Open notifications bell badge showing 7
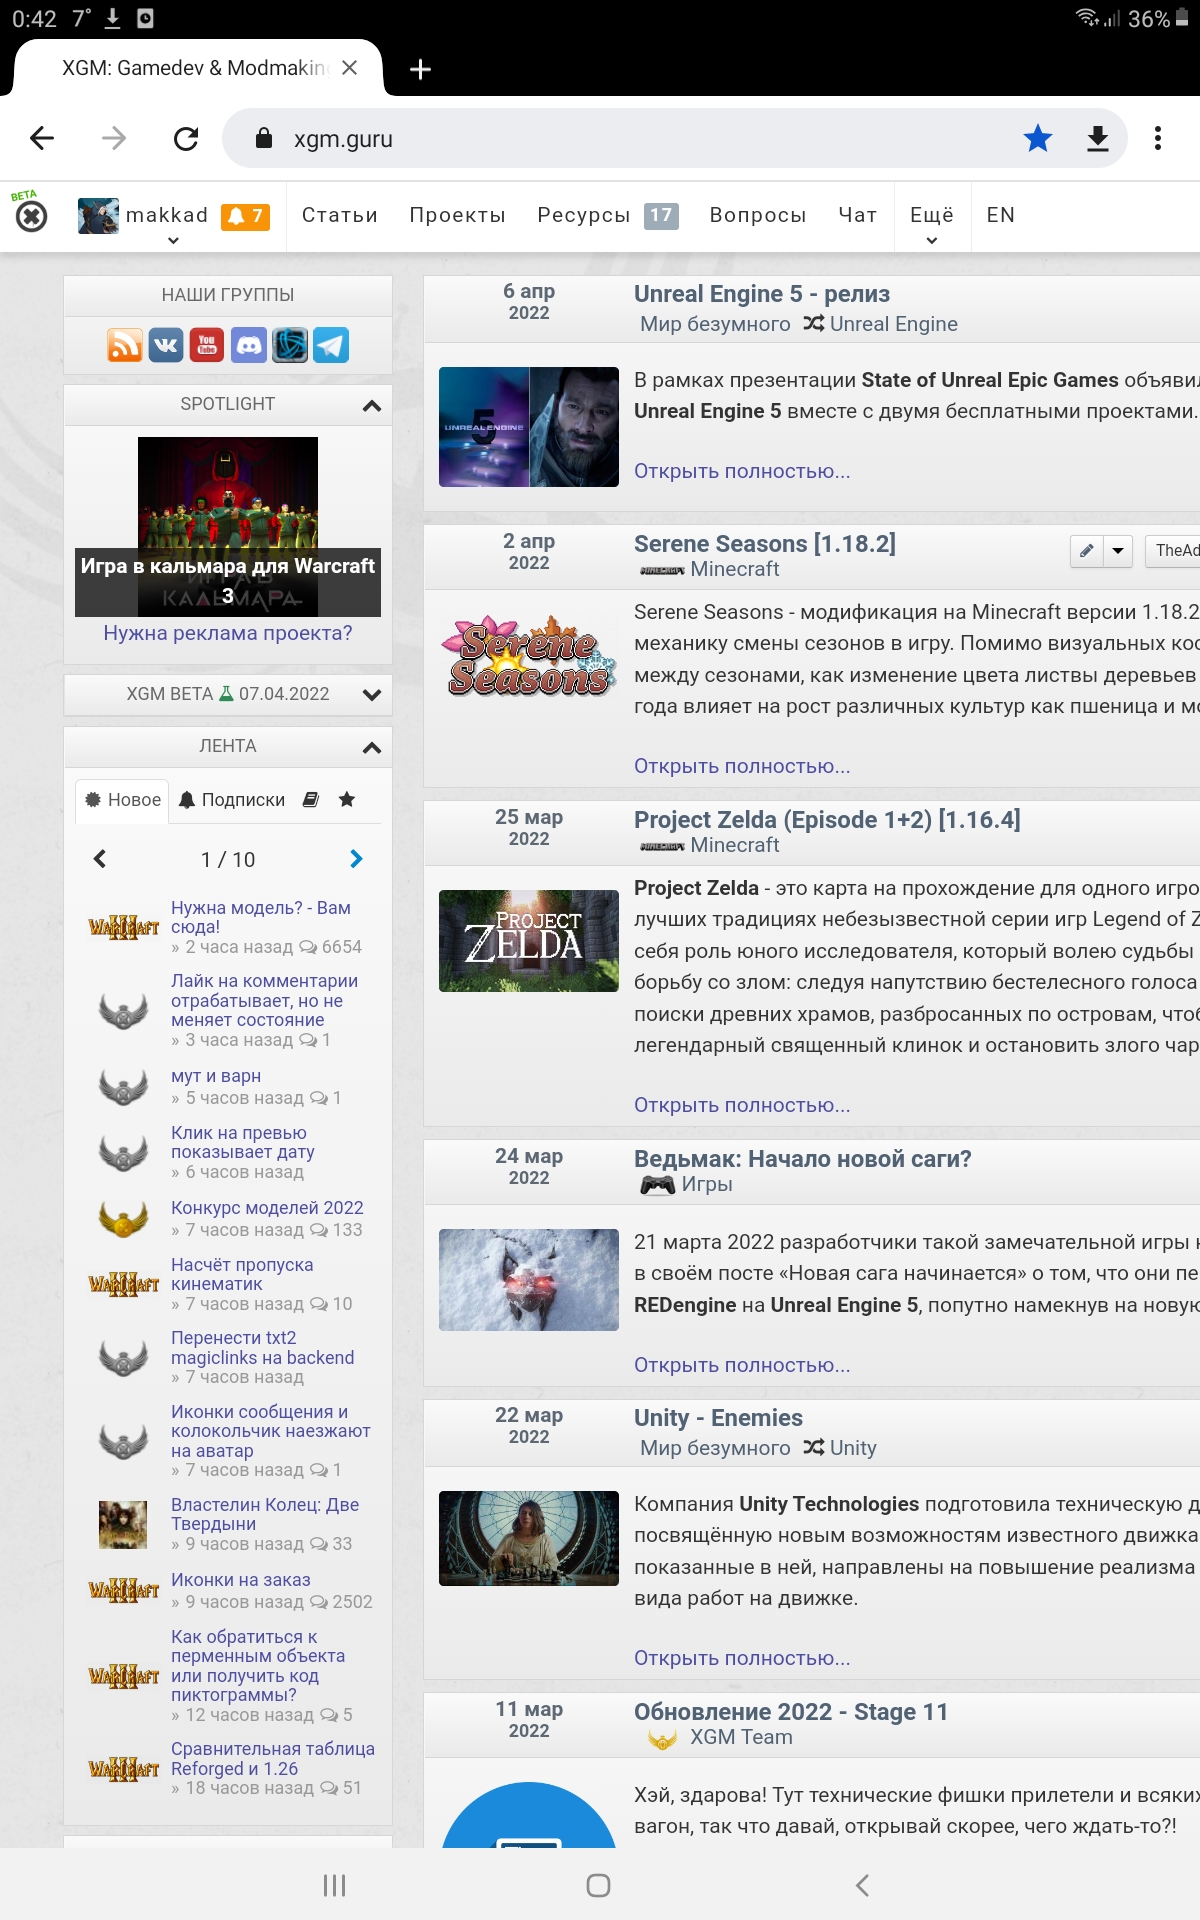 point(245,216)
